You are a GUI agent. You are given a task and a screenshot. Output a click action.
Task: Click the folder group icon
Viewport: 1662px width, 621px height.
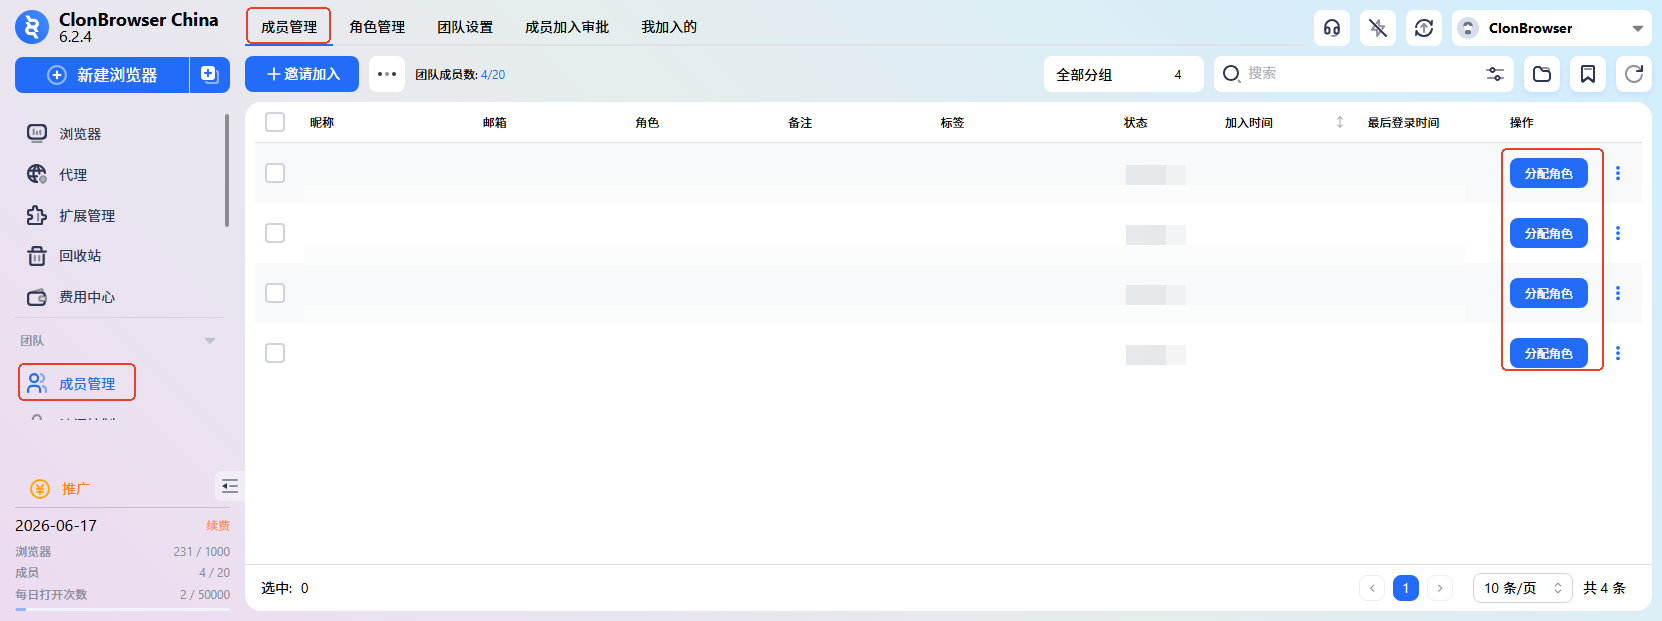(x=1542, y=74)
